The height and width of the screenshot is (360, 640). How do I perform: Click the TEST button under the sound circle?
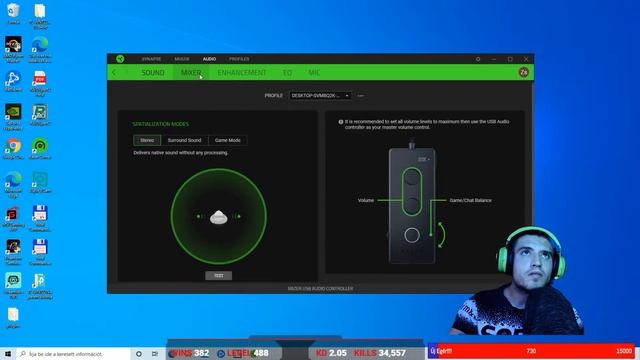(x=219, y=276)
